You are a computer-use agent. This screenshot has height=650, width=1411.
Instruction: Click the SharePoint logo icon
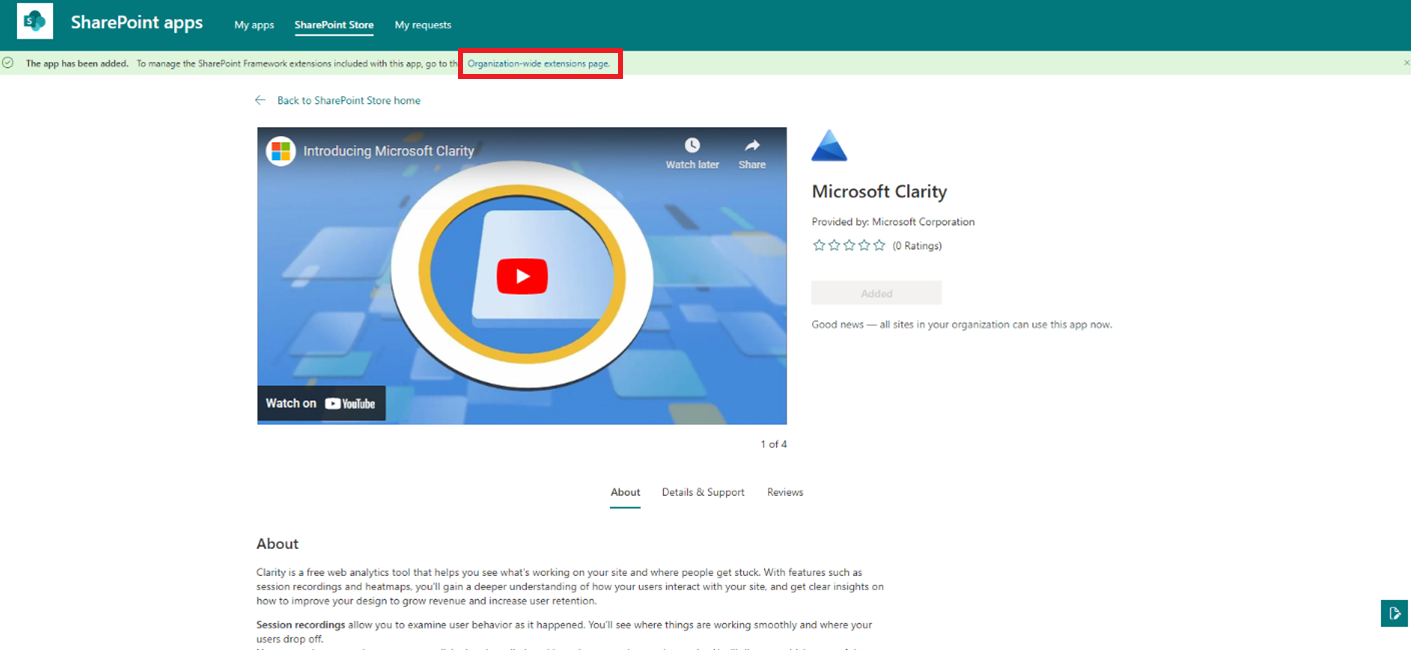[35, 21]
